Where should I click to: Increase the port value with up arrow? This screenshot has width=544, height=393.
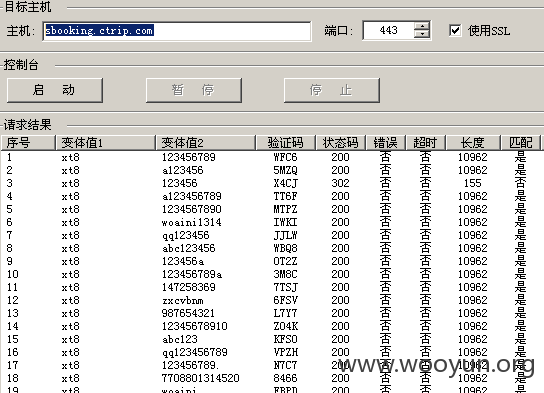(422, 26)
